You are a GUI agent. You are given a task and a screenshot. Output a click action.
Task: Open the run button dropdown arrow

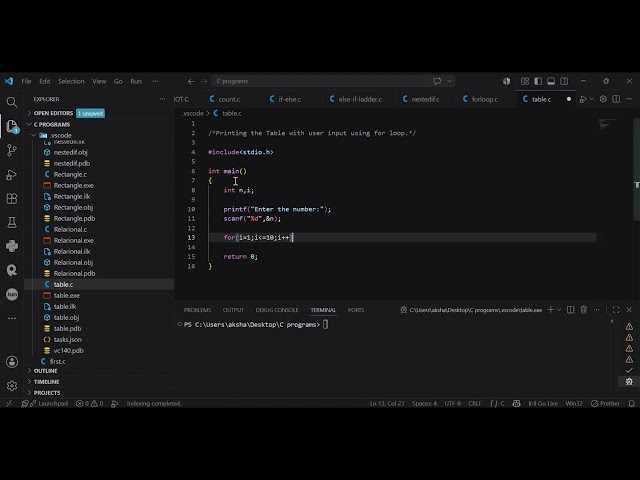coord(591,99)
